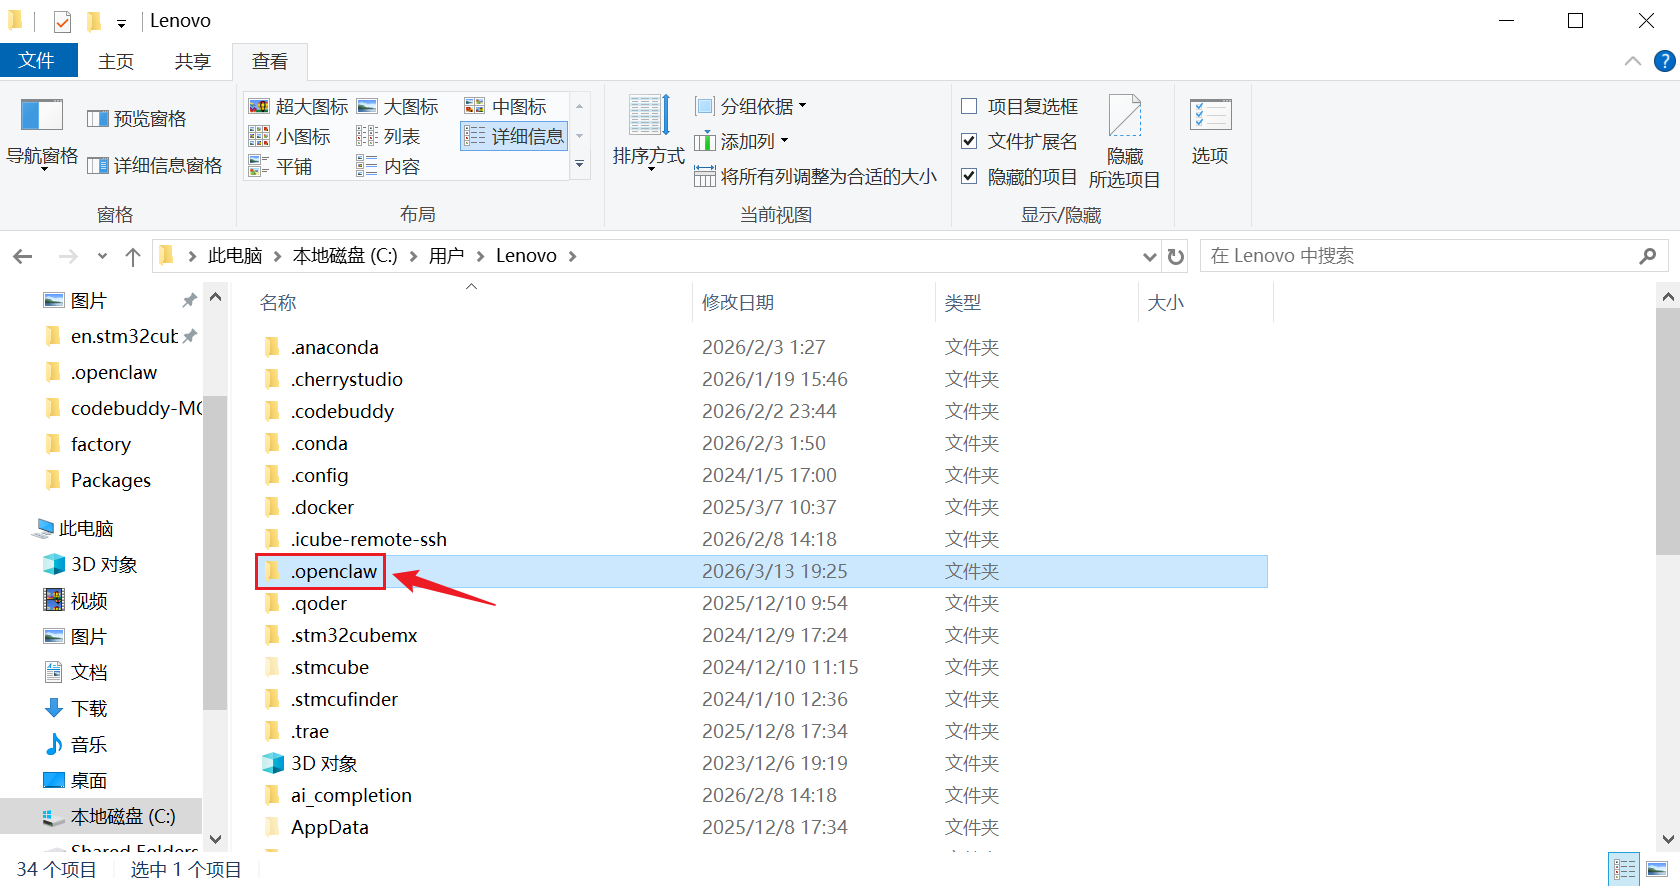1680x886 pixels.
Task: Select 本地磁盘 (C:) in the navigation pane
Action: pos(101,816)
